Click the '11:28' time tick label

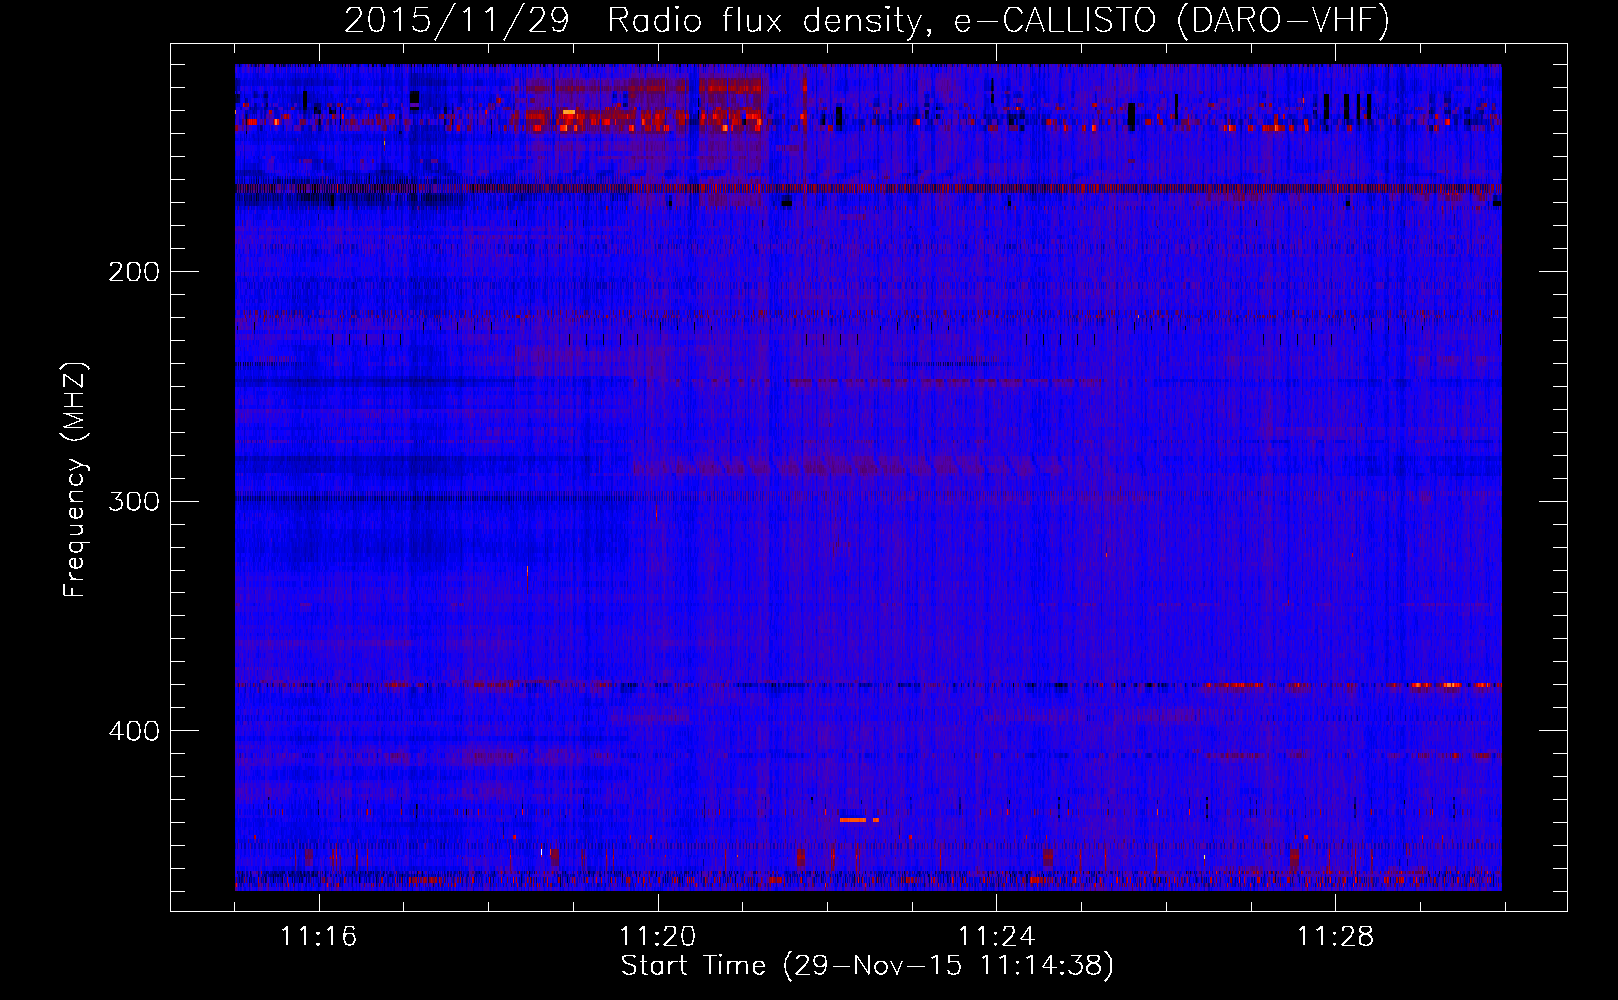coord(1335,937)
